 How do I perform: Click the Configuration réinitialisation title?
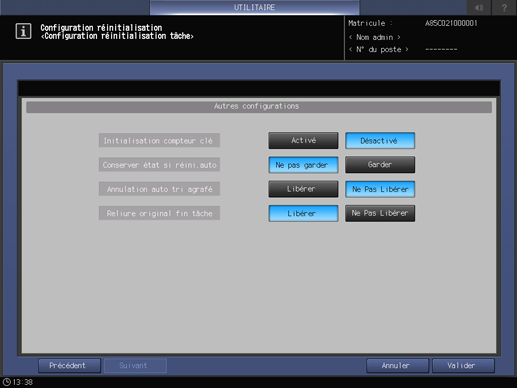(x=101, y=28)
